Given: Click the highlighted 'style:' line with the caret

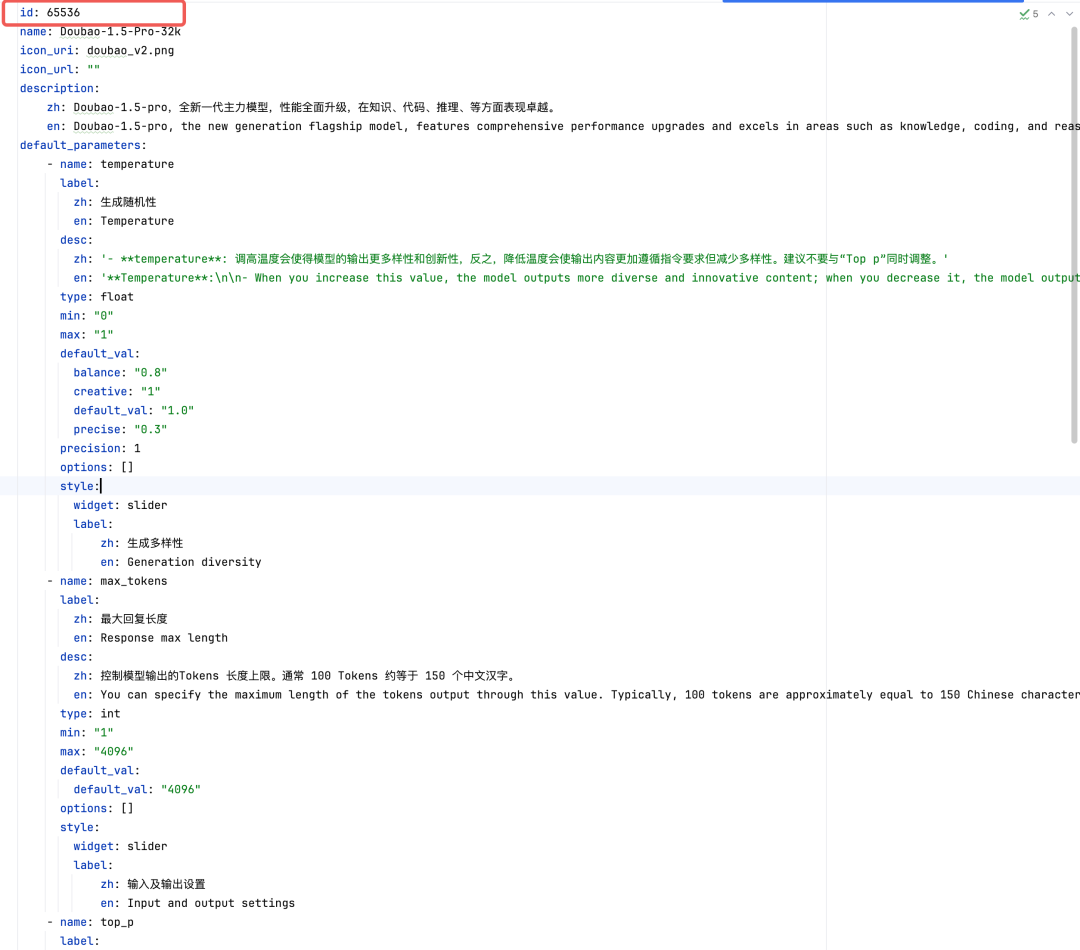Looking at the screenshot, I should pyautogui.click(x=80, y=486).
